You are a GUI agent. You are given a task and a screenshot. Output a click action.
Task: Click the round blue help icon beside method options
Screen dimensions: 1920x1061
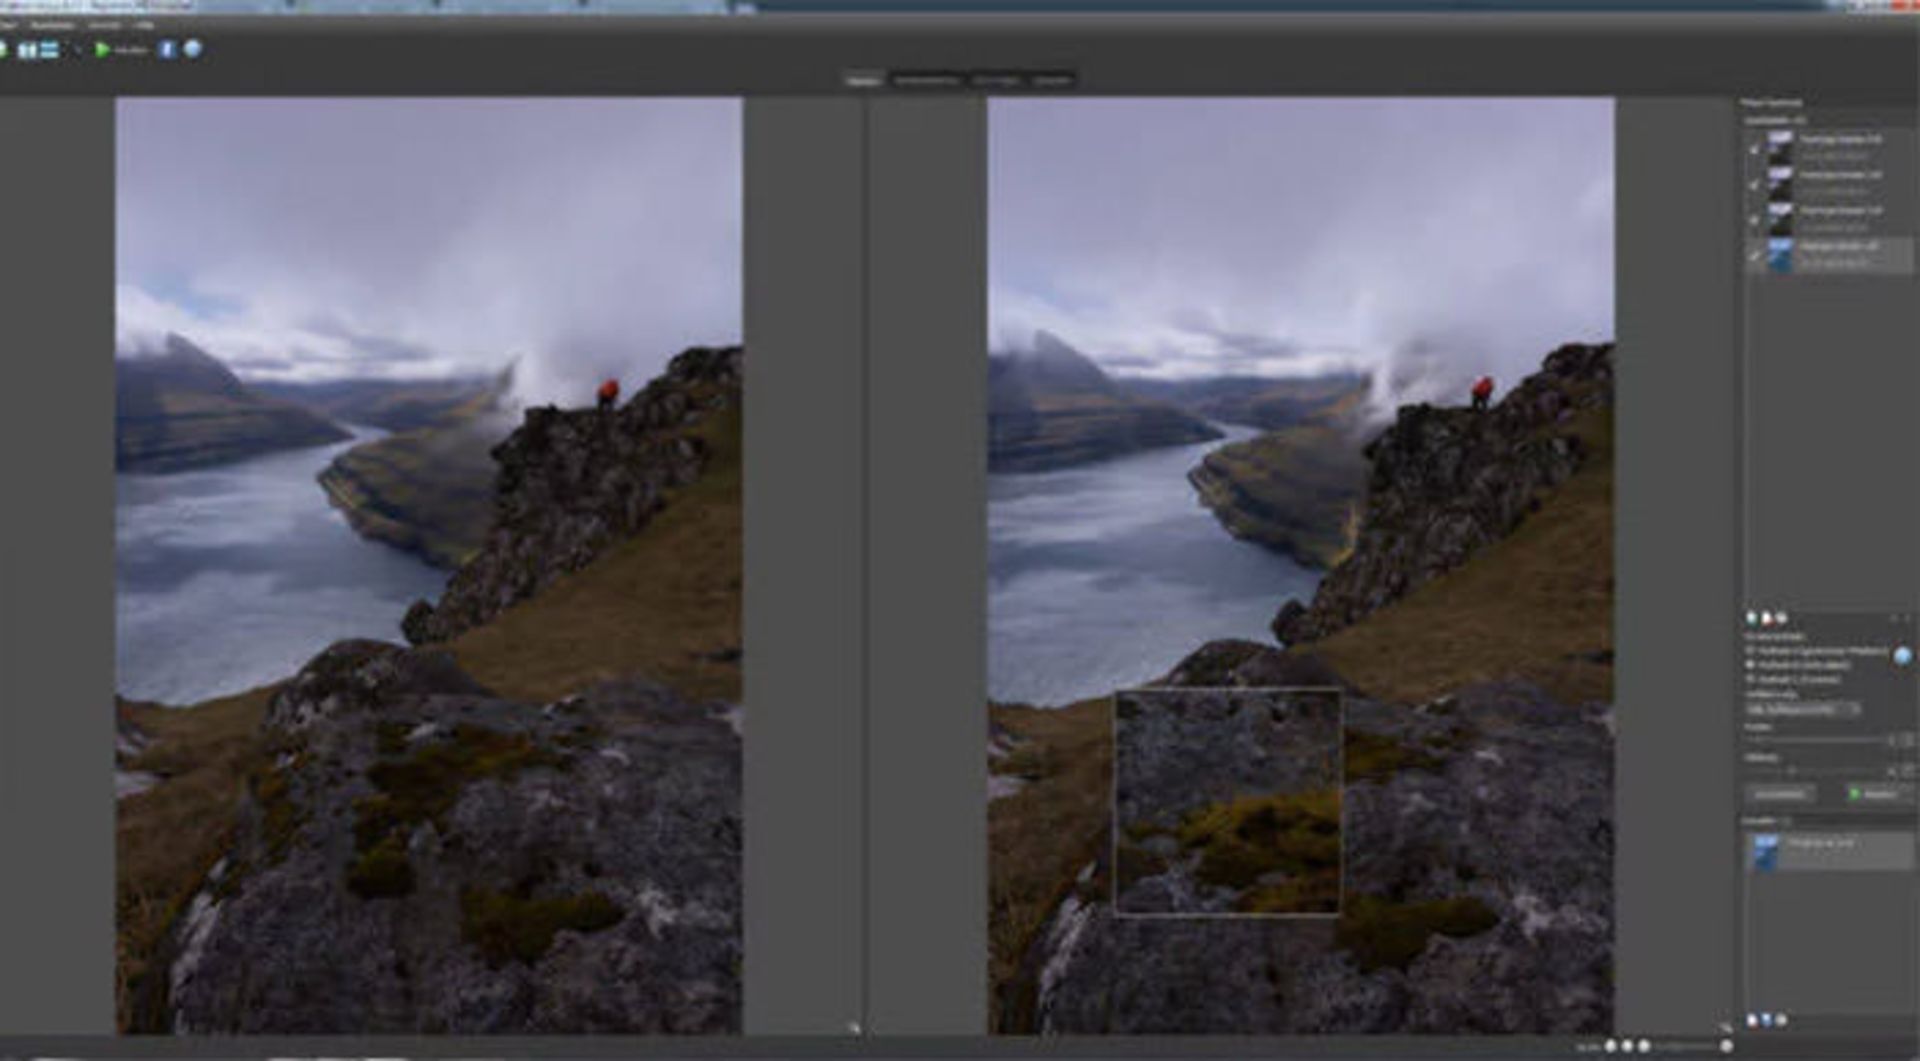point(1902,656)
